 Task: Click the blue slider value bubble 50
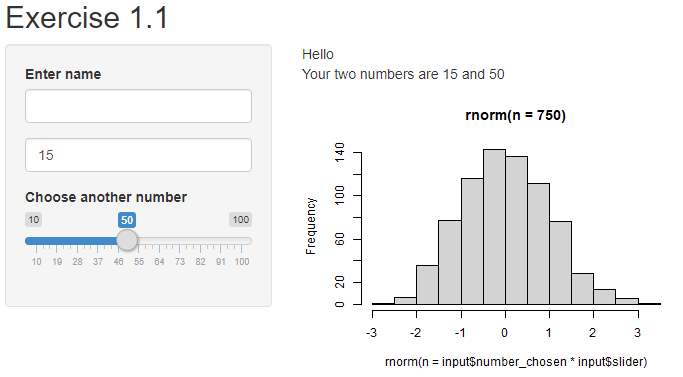127,220
